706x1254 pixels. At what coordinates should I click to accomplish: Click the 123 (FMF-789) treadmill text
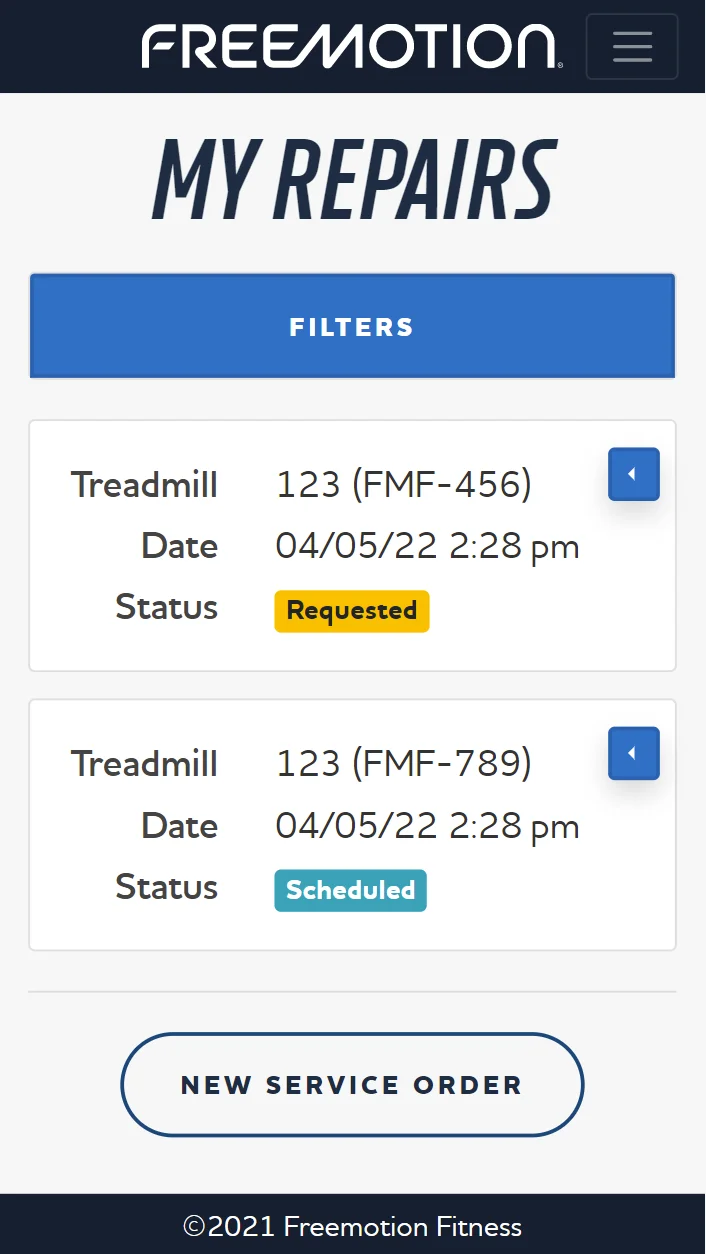pos(403,764)
